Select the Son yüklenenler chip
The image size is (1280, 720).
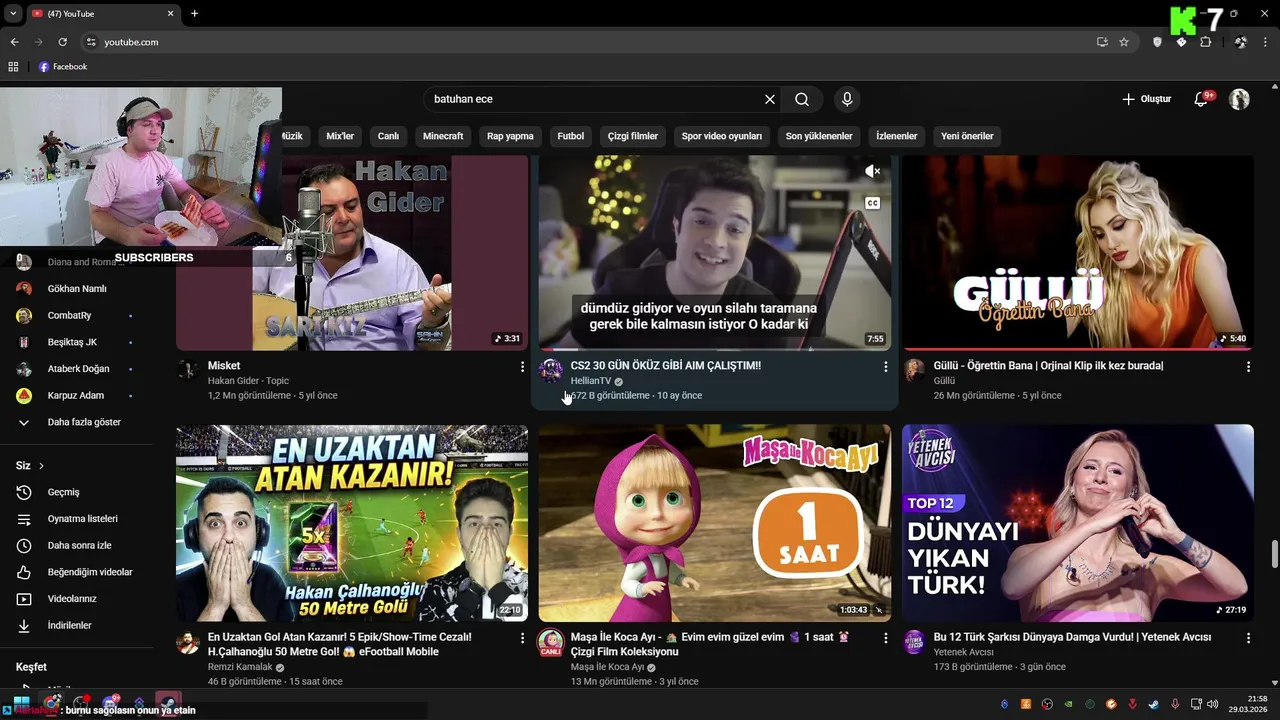pos(819,136)
